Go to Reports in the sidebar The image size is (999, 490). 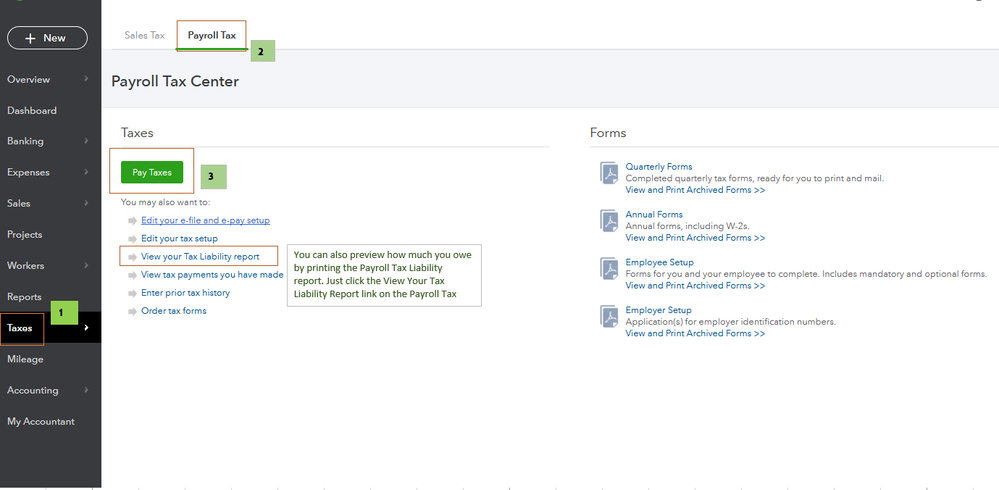24,297
